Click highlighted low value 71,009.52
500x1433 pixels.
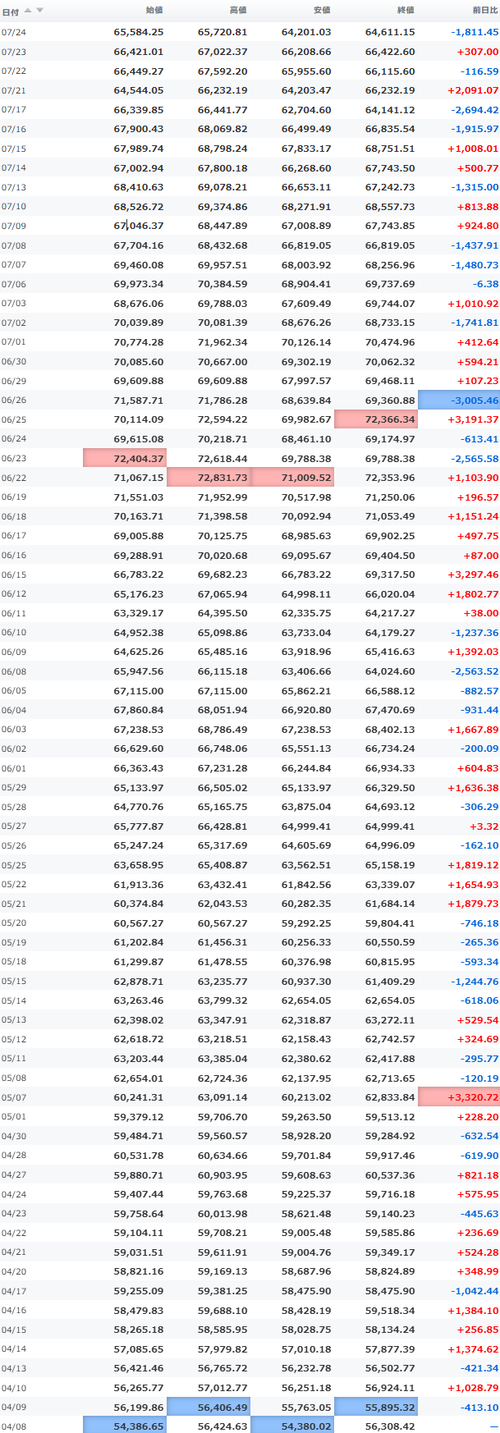coord(292,477)
